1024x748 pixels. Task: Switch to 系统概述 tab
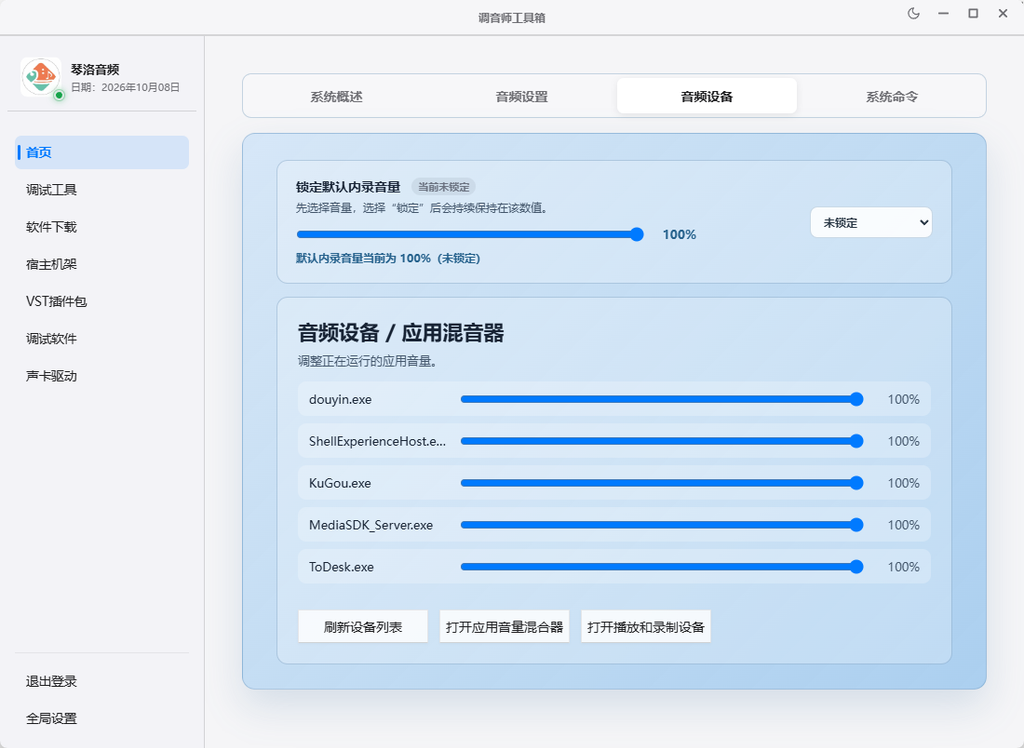(x=336, y=96)
